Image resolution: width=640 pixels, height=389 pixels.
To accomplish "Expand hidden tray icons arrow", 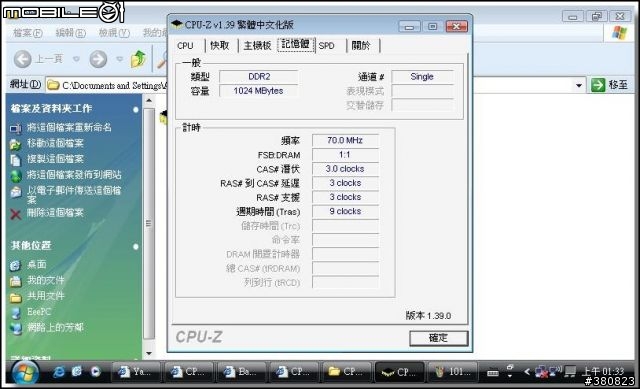I will pos(527,372).
